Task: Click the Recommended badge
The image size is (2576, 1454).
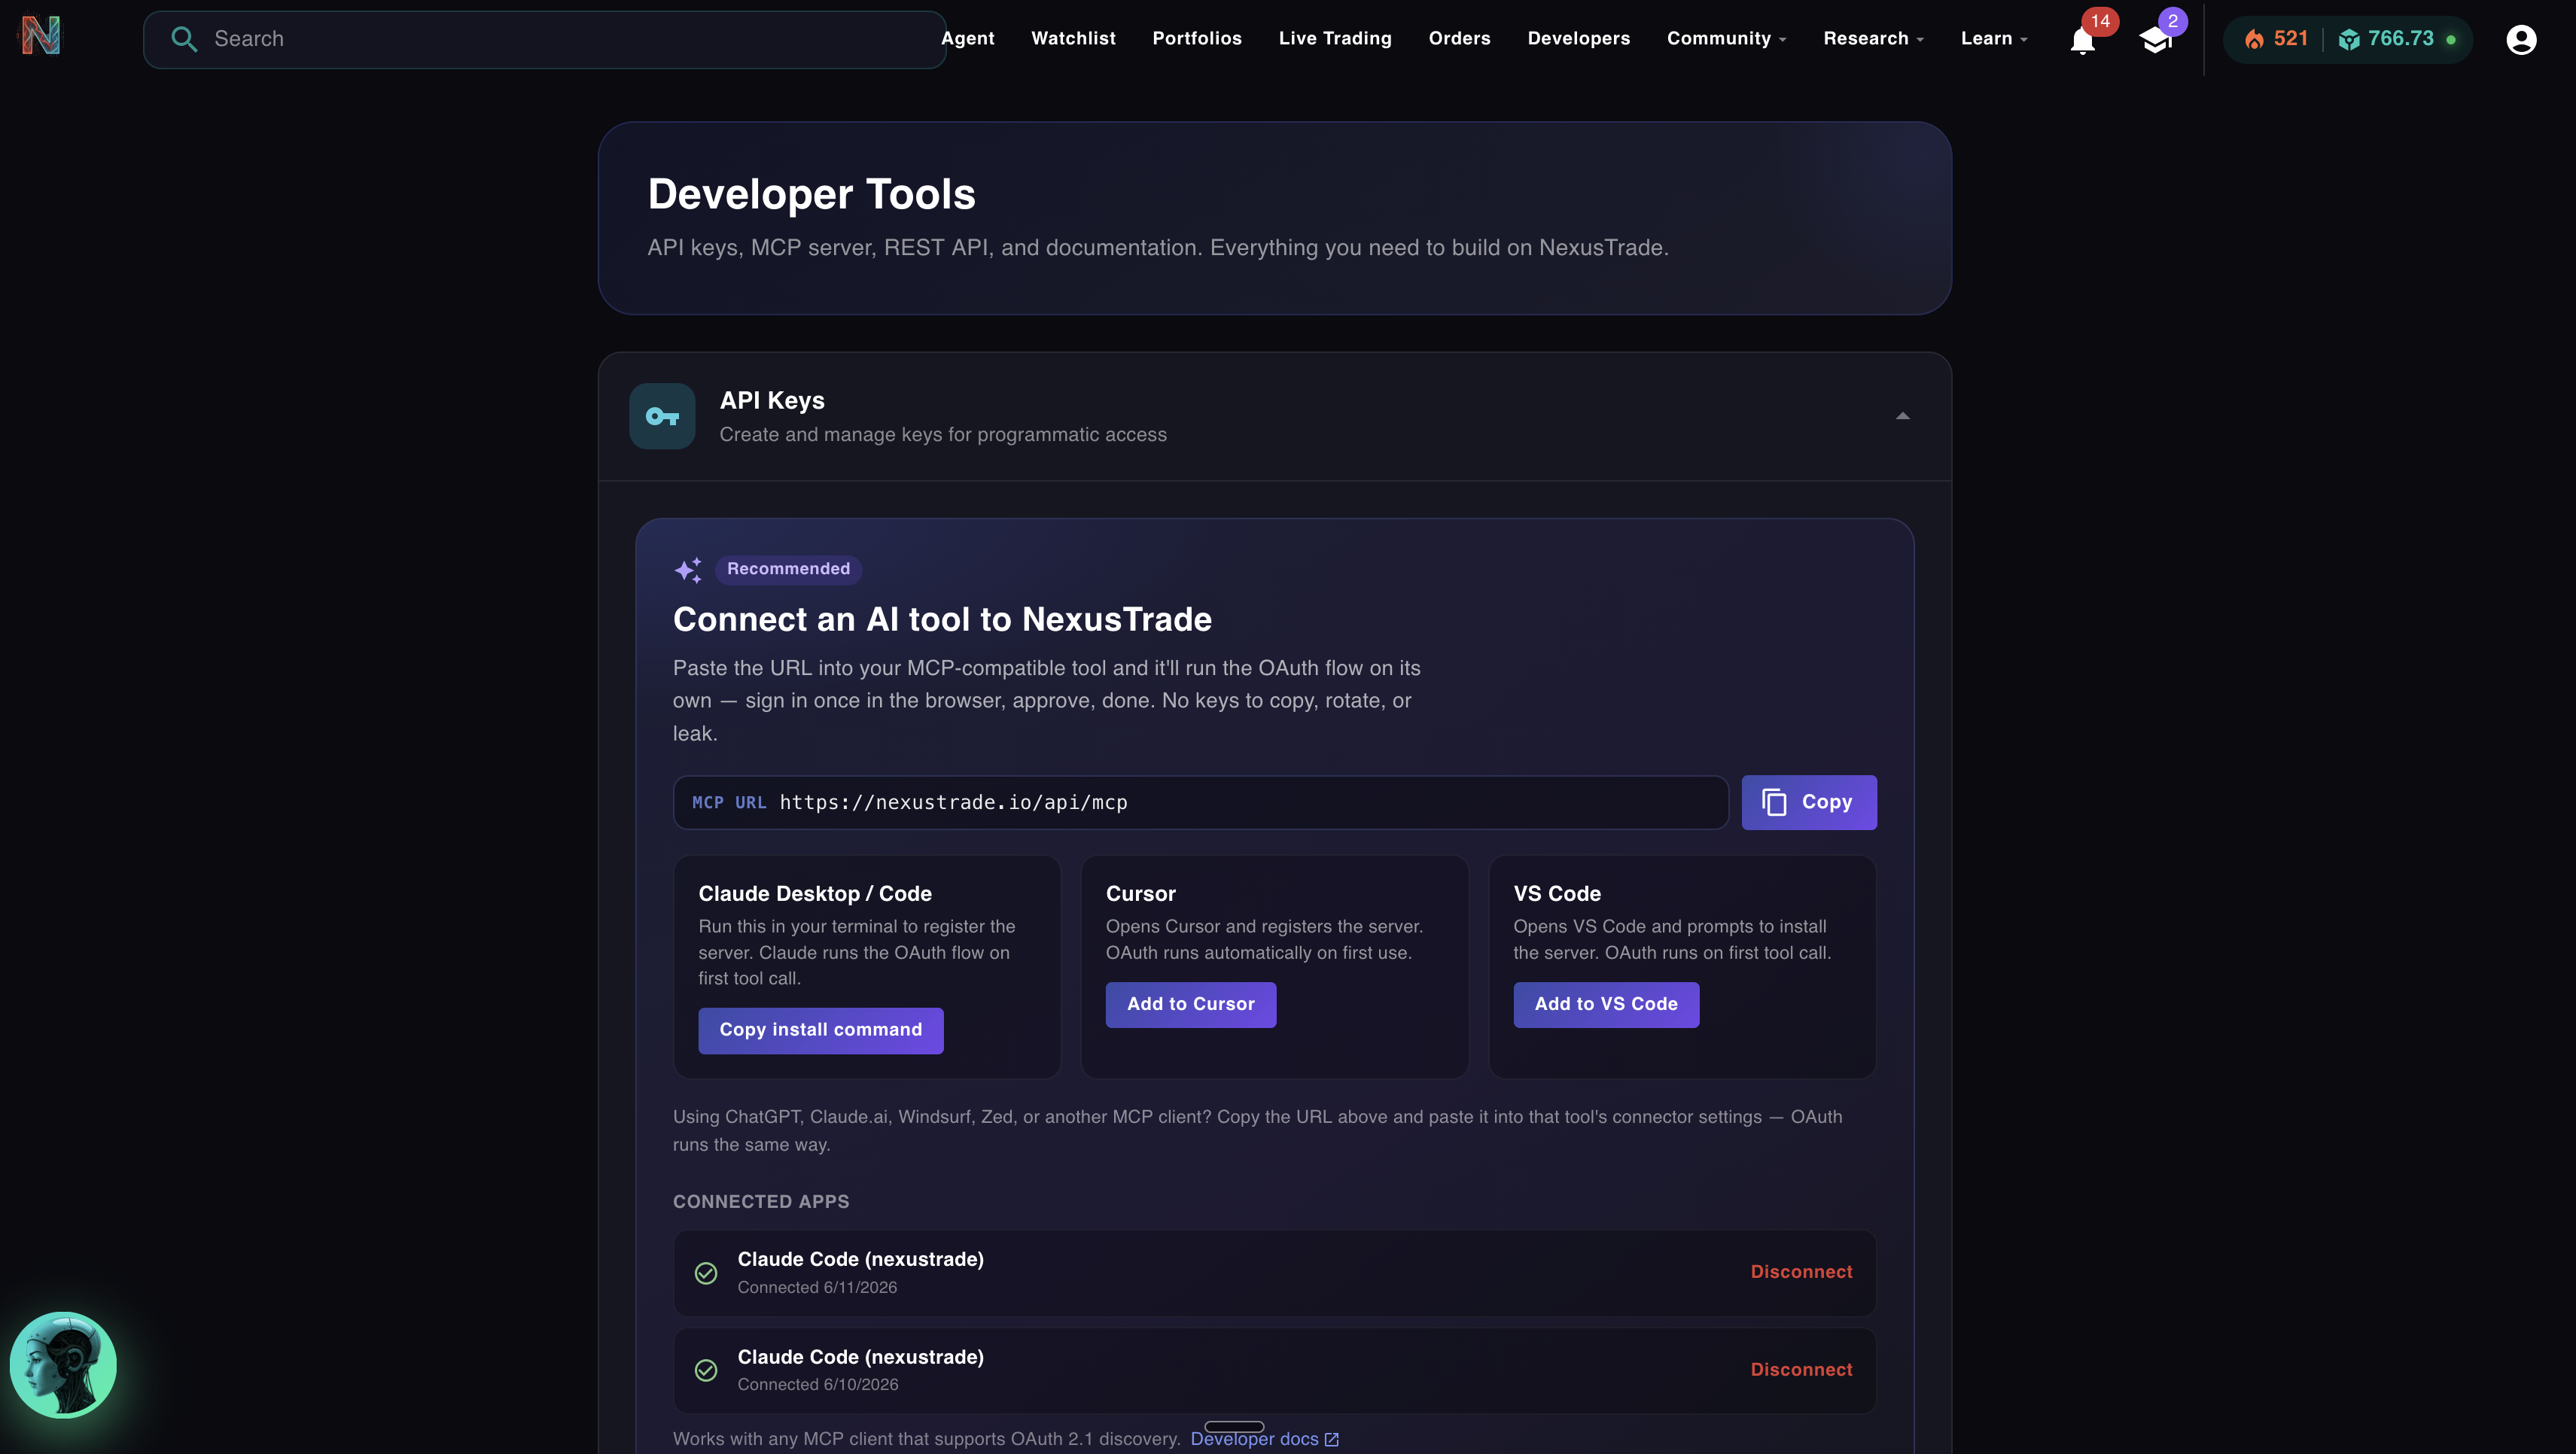Action: 788,569
